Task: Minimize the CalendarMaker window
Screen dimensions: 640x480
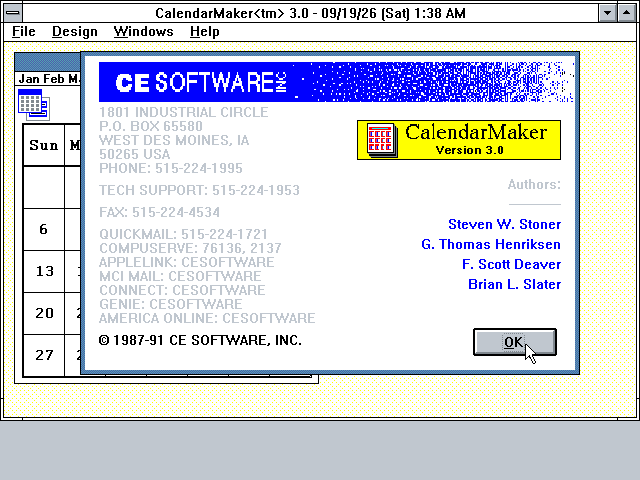Action: point(607,13)
